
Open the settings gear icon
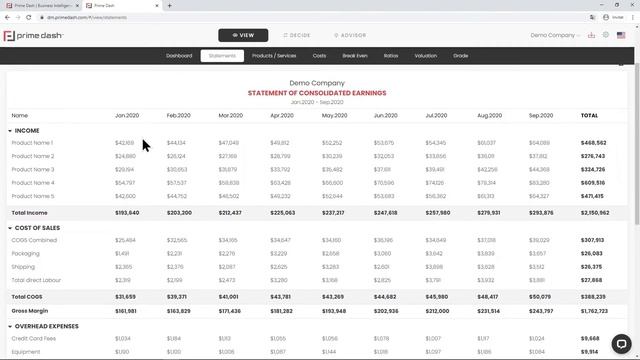coord(606,35)
